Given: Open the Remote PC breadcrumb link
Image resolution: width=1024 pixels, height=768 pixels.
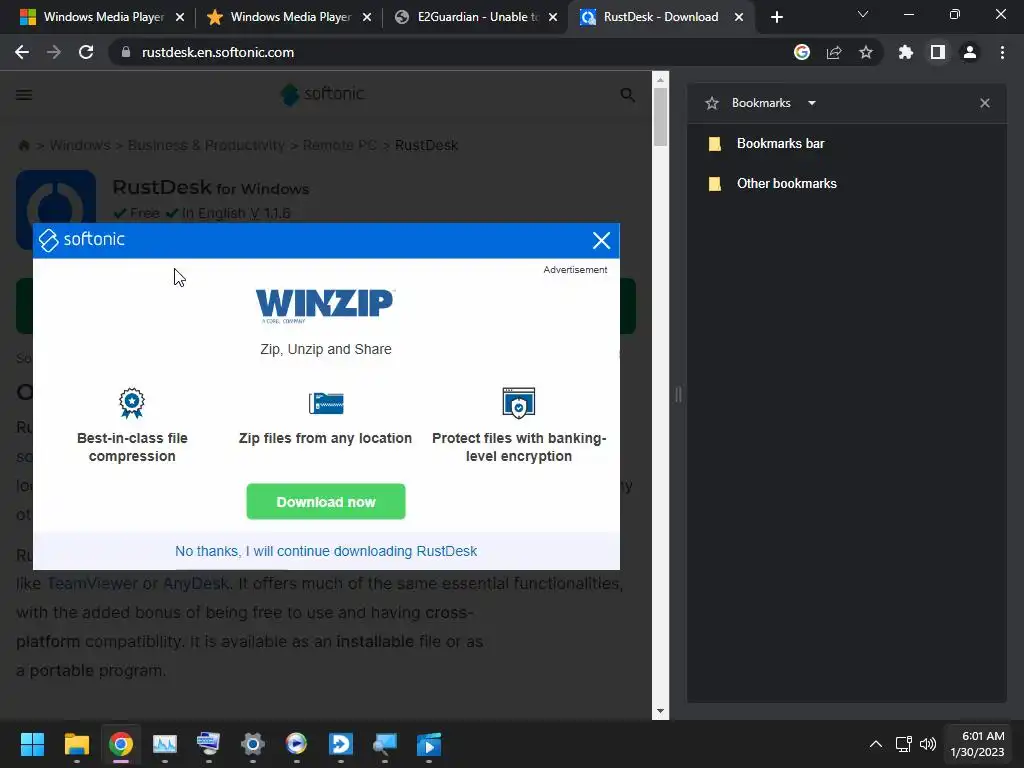Looking at the screenshot, I should [x=340, y=145].
